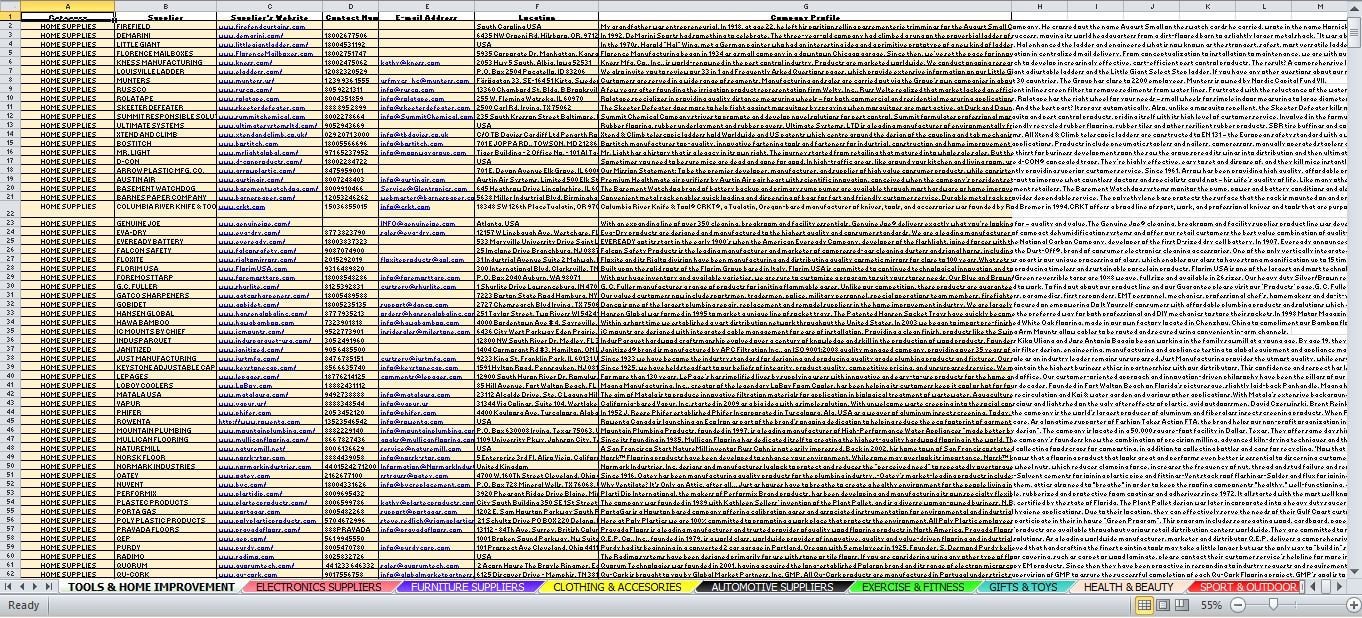Open the EXERCISE & FITNESS sheet tab
The image size is (1362, 618).
point(913,587)
